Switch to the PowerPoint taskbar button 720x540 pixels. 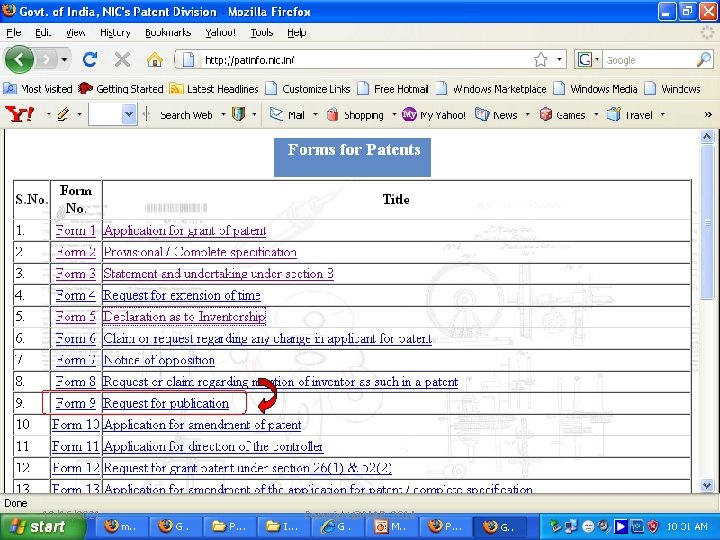tap(392, 527)
